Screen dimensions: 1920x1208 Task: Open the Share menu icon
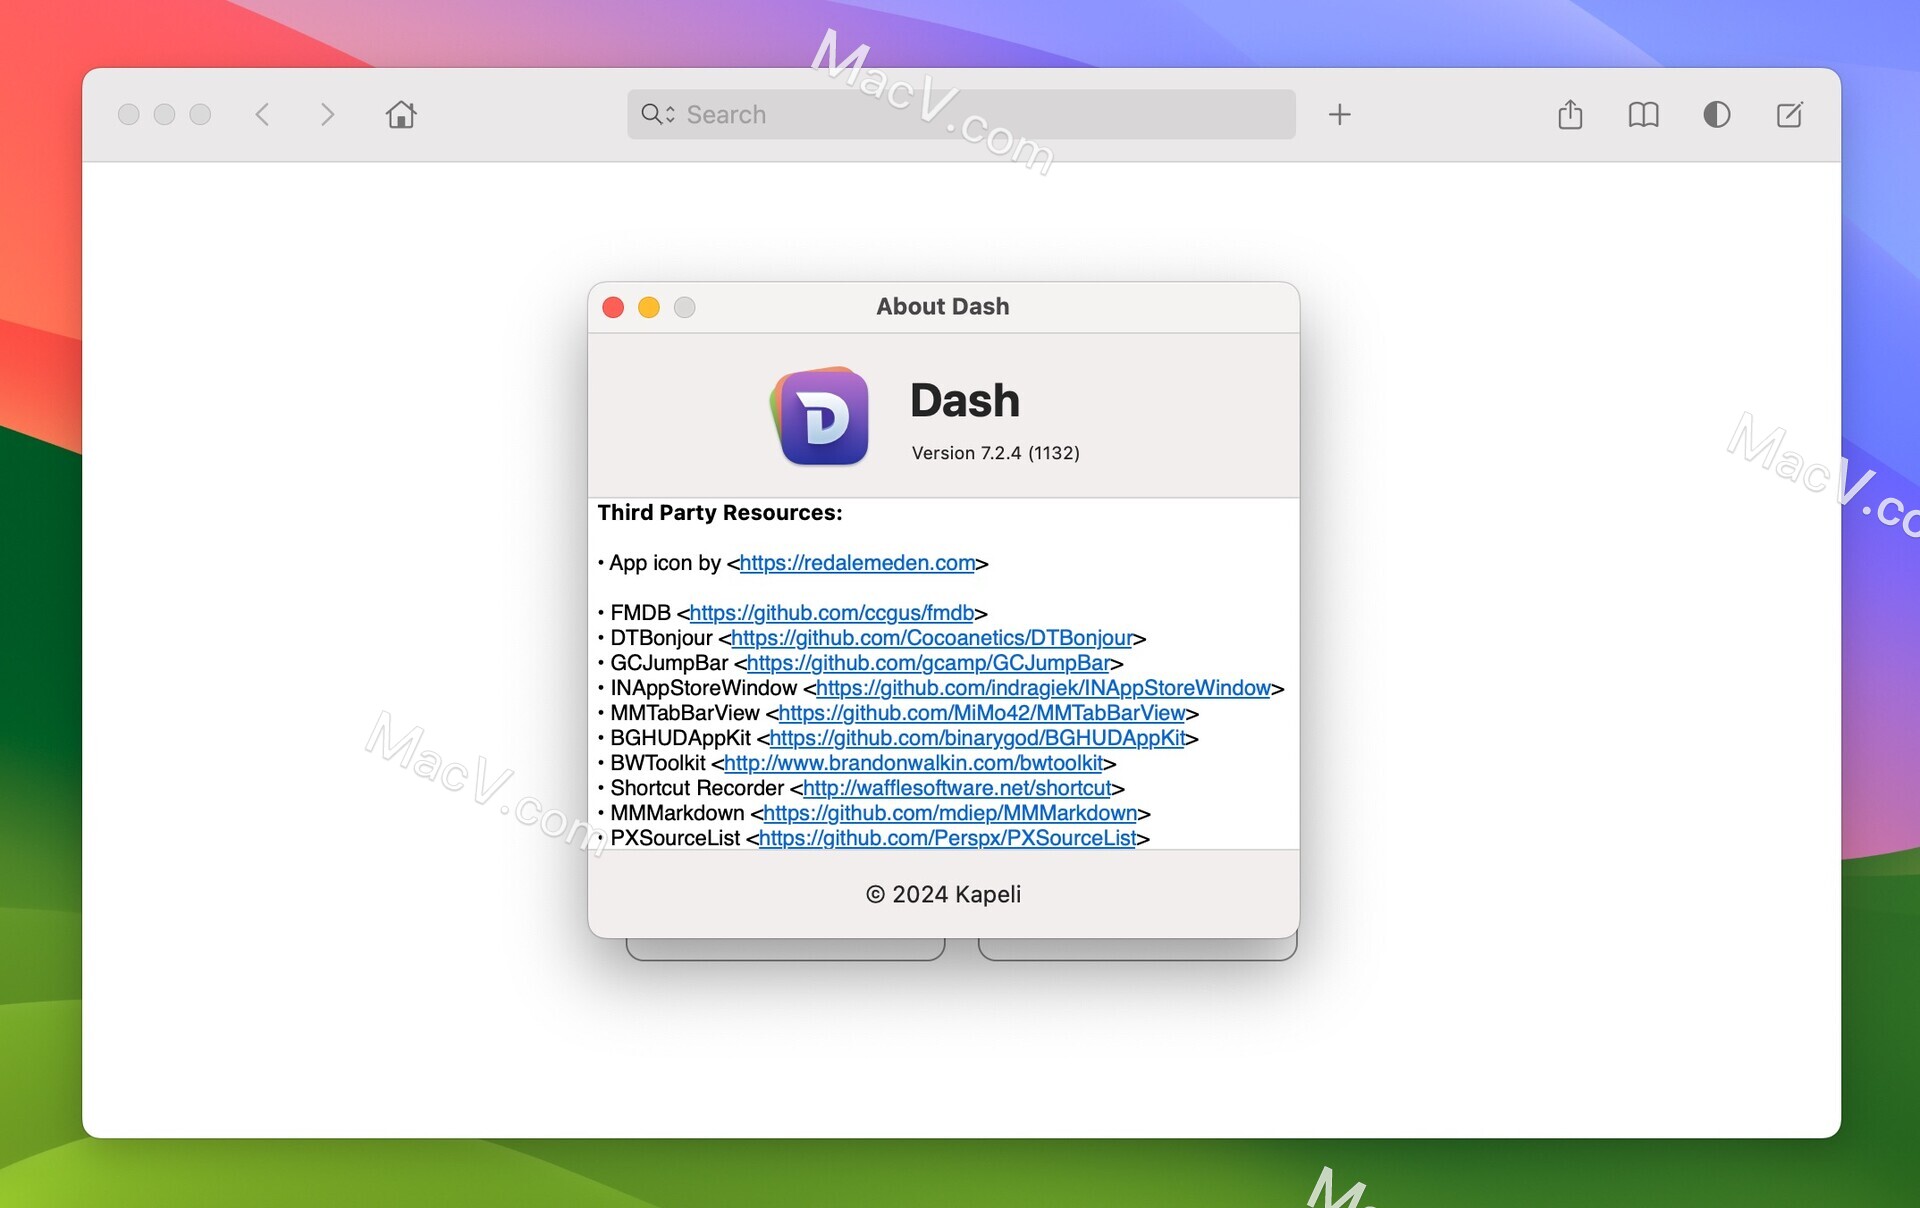1570,114
